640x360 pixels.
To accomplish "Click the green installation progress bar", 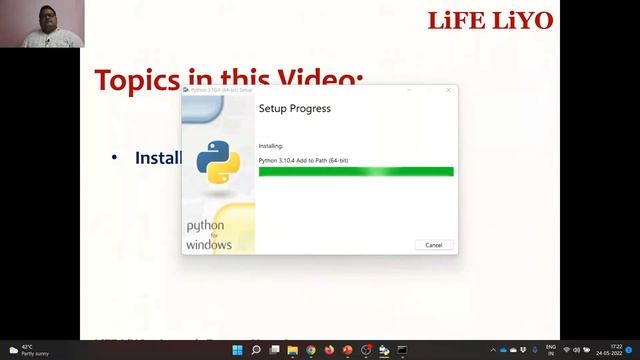I will pos(356,171).
